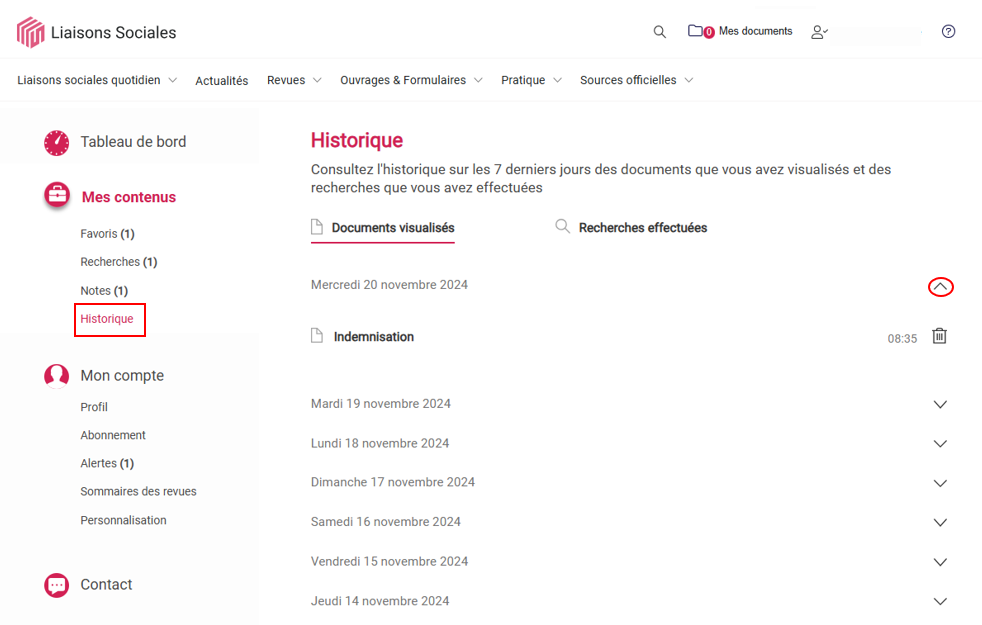Image resolution: width=982 pixels, height=625 pixels.
Task: Click the page icon of Documents visualisés
Action: [317, 227]
